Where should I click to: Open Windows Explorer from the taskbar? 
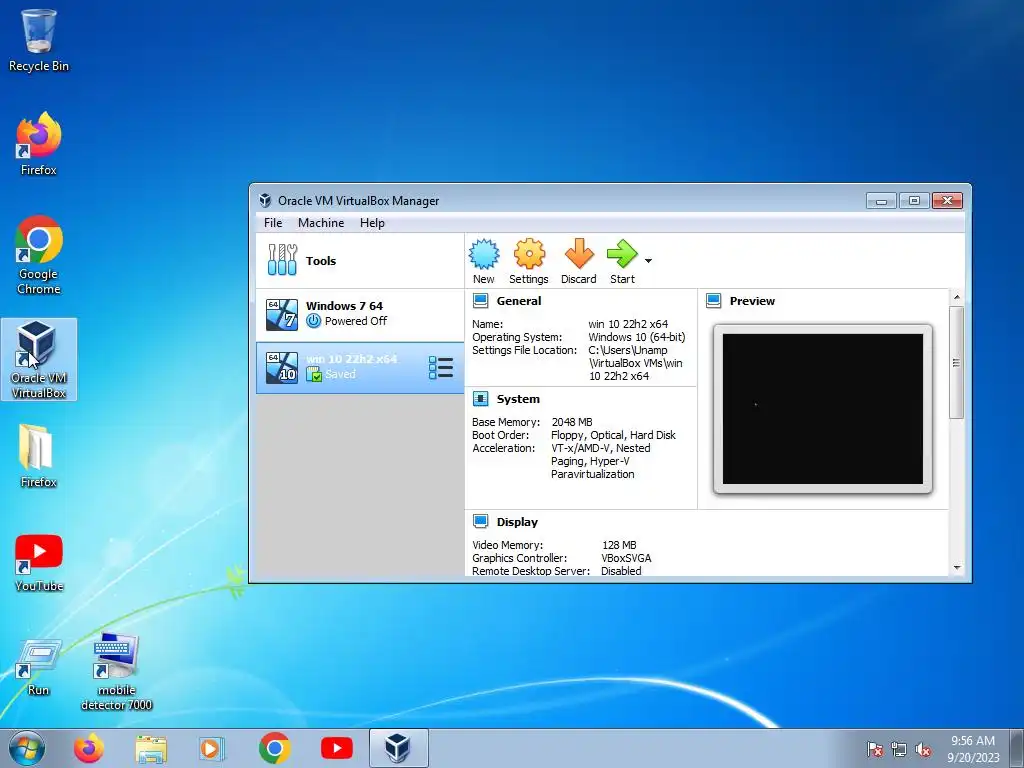[151, 748]
